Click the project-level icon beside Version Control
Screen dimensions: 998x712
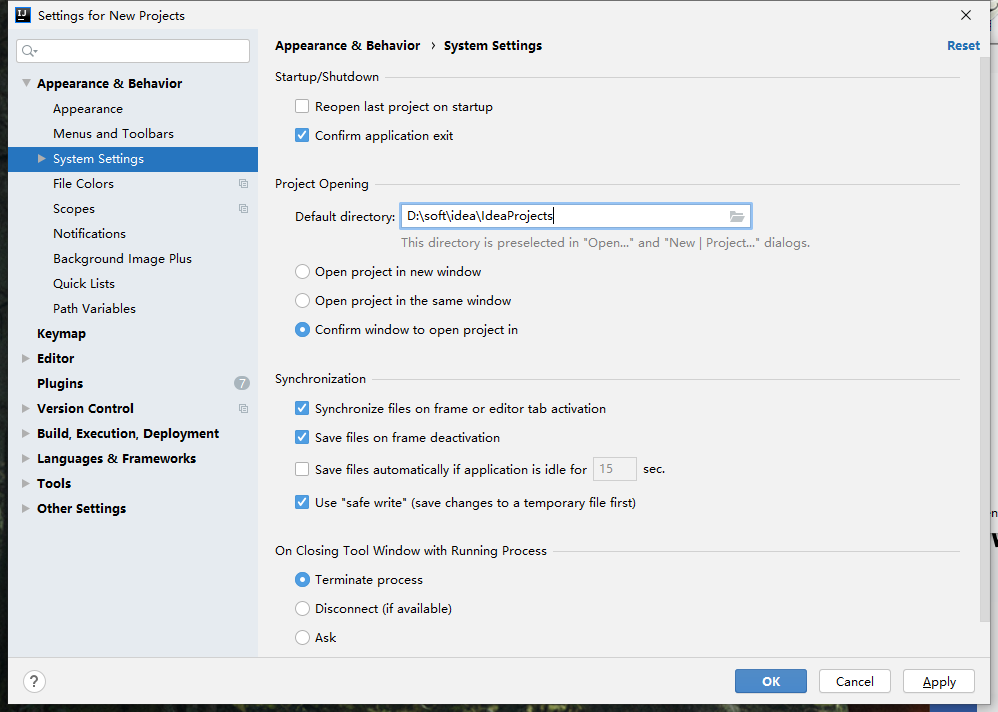(x=243, y=409)
